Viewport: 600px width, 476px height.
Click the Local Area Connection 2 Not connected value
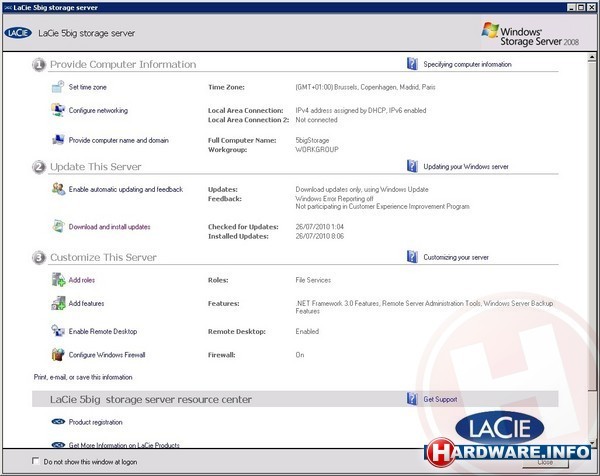point(316,120)
